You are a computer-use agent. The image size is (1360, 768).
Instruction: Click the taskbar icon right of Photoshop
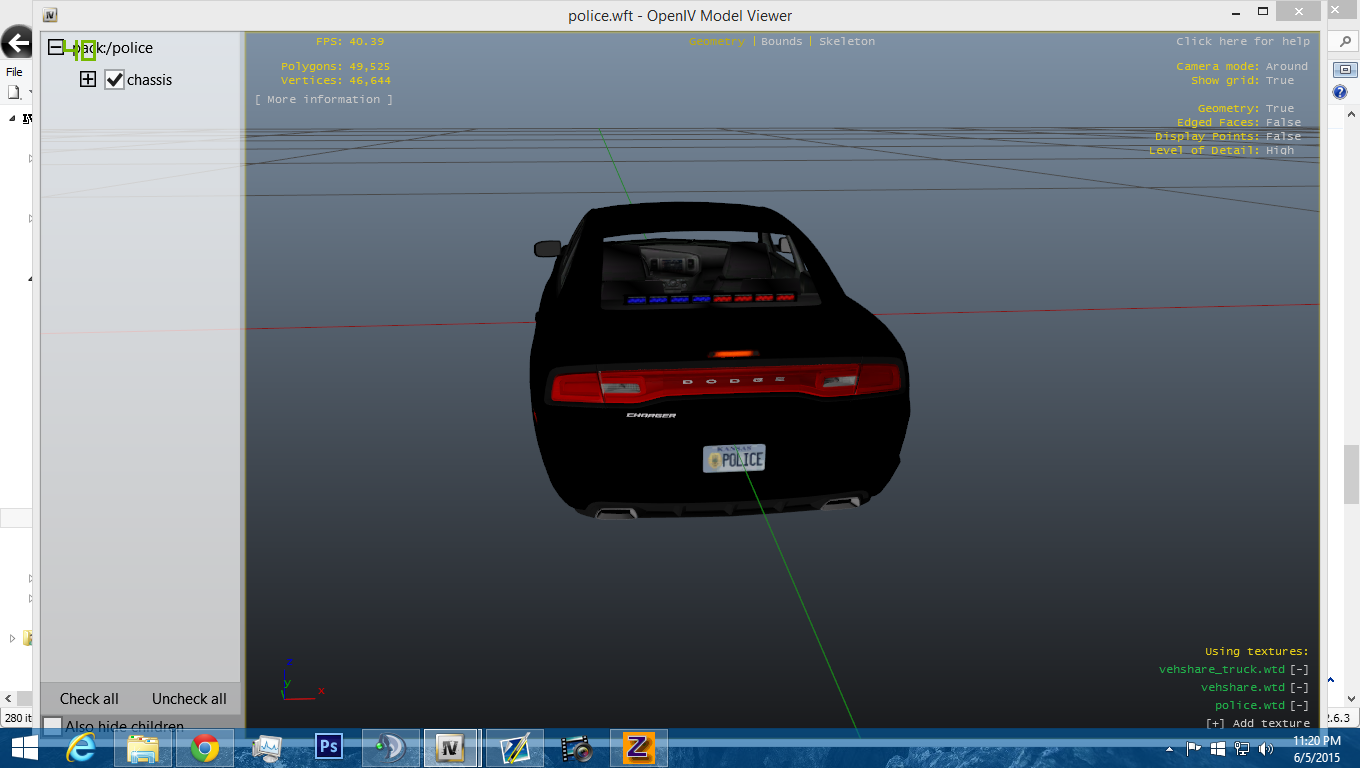pyautogui.click(x=391, y=748)
